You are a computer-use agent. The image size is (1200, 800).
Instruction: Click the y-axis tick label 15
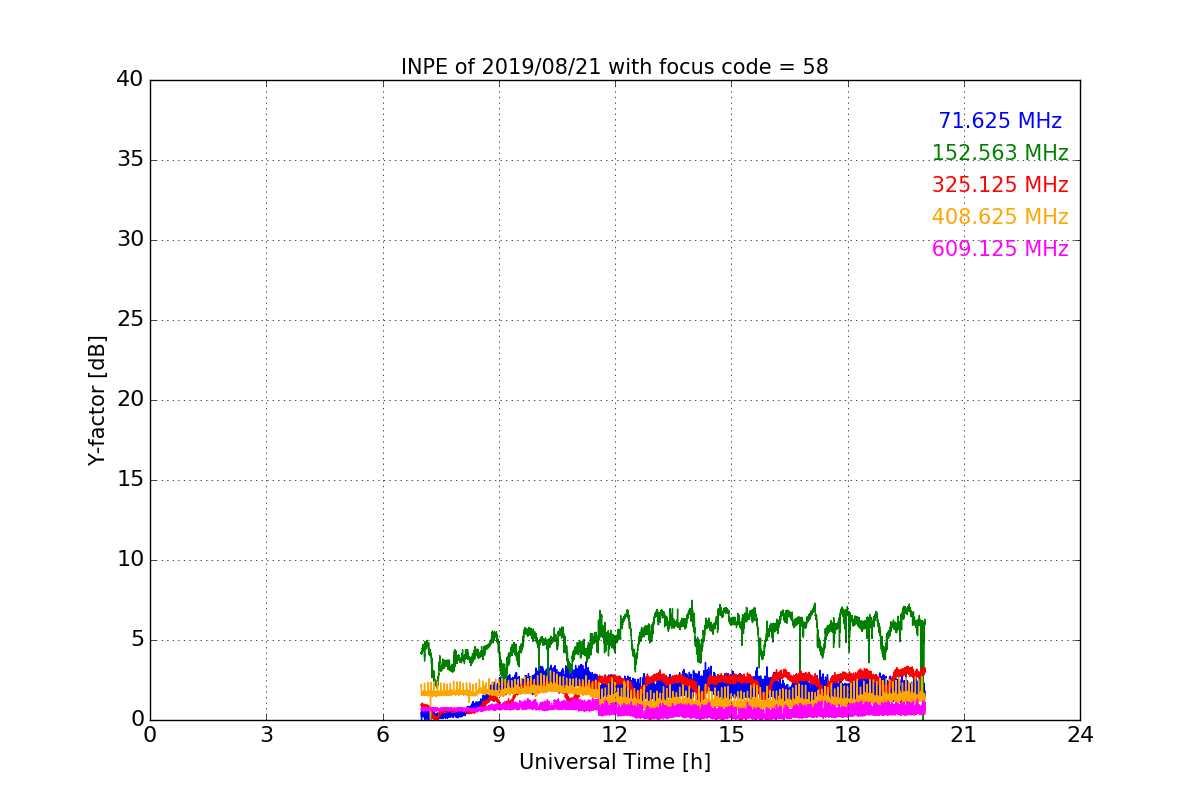pyautogui.click(x=130, y=480)
